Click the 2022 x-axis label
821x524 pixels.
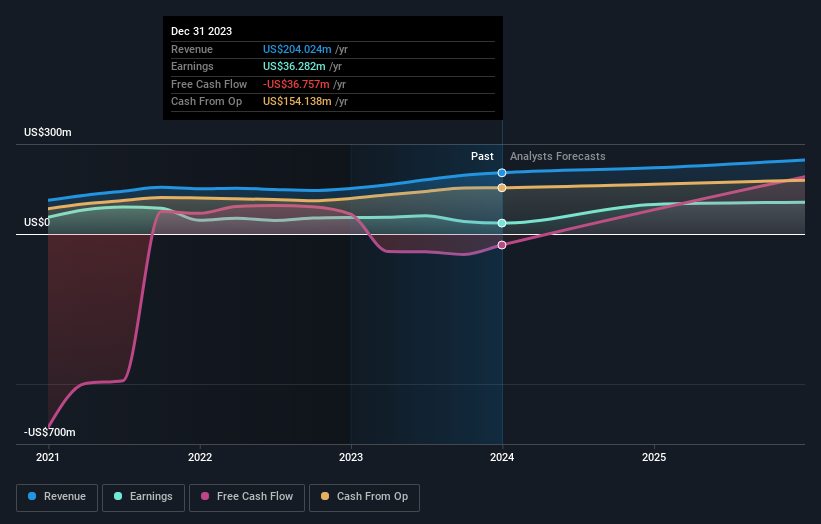tap(200, 457)
